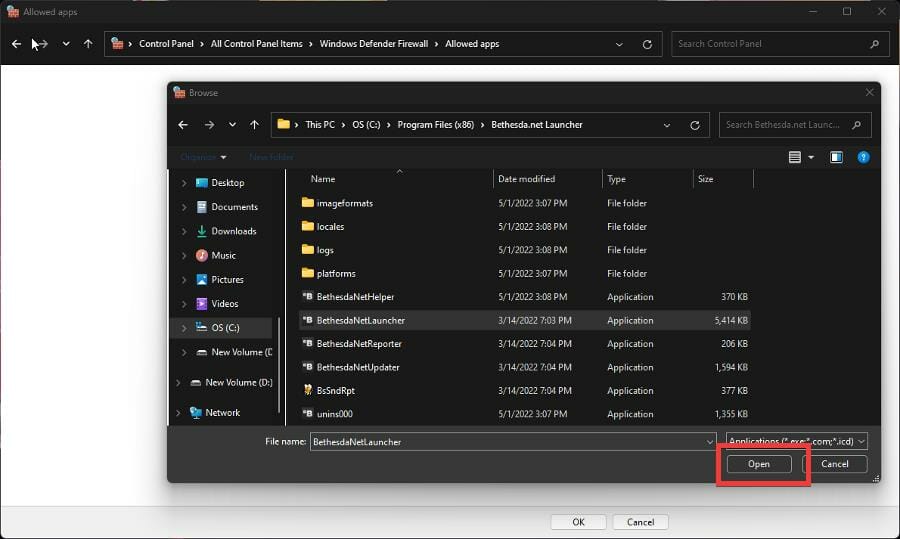Refresh the Control Panel address bar

pos(647,44)
